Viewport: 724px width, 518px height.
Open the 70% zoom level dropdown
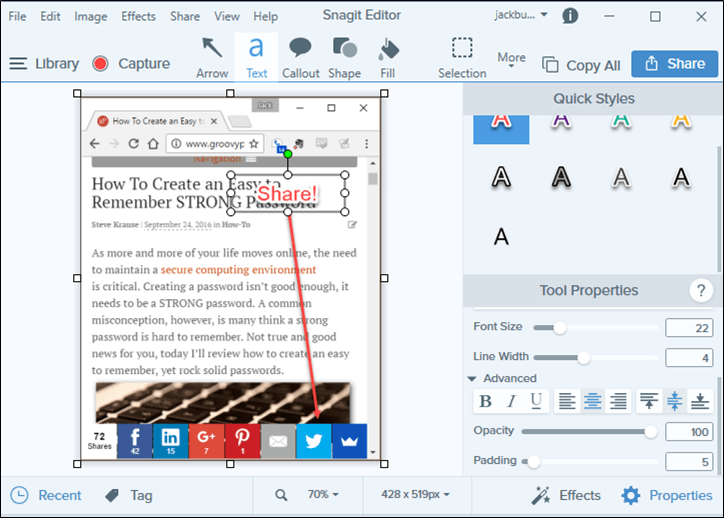click(323, 494)
